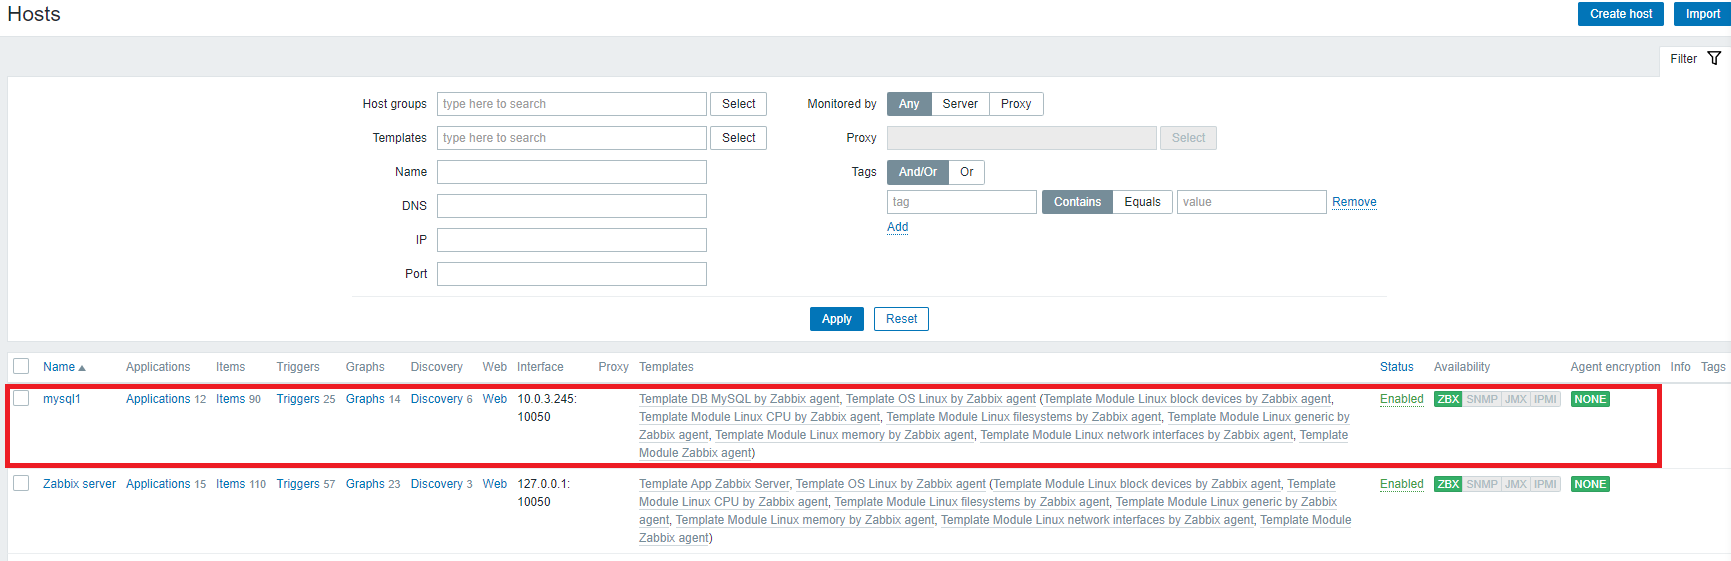
Task: Open Web scenarios for Zabbix server
Action: [495, 484]
